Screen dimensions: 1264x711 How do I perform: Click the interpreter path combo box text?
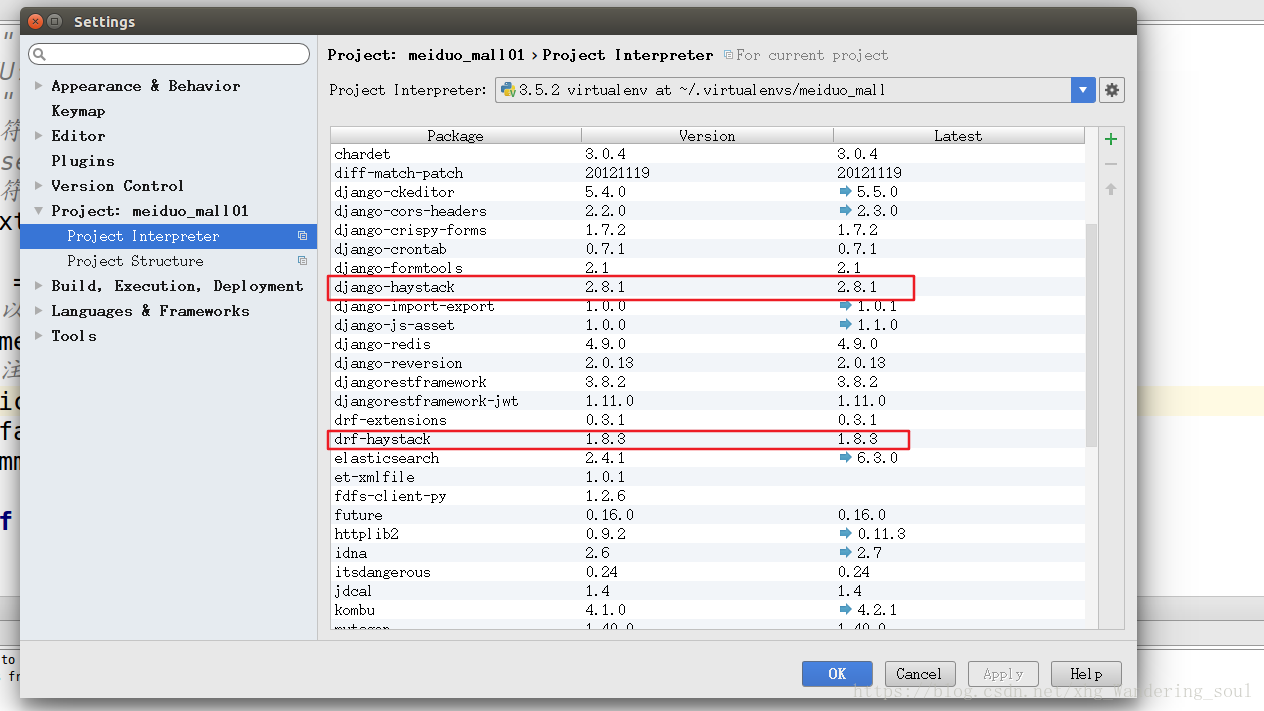coord(702,90)
